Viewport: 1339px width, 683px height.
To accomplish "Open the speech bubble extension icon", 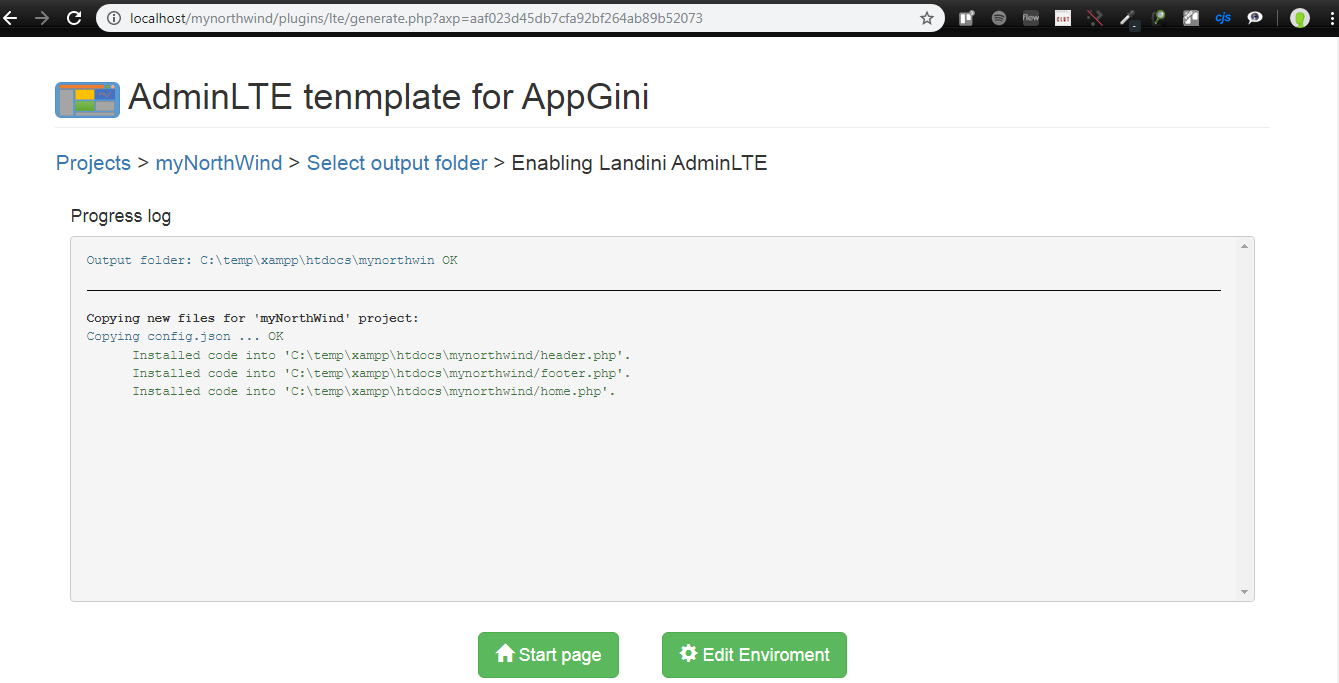I will pyautogui.click(x=1255, y=18).
